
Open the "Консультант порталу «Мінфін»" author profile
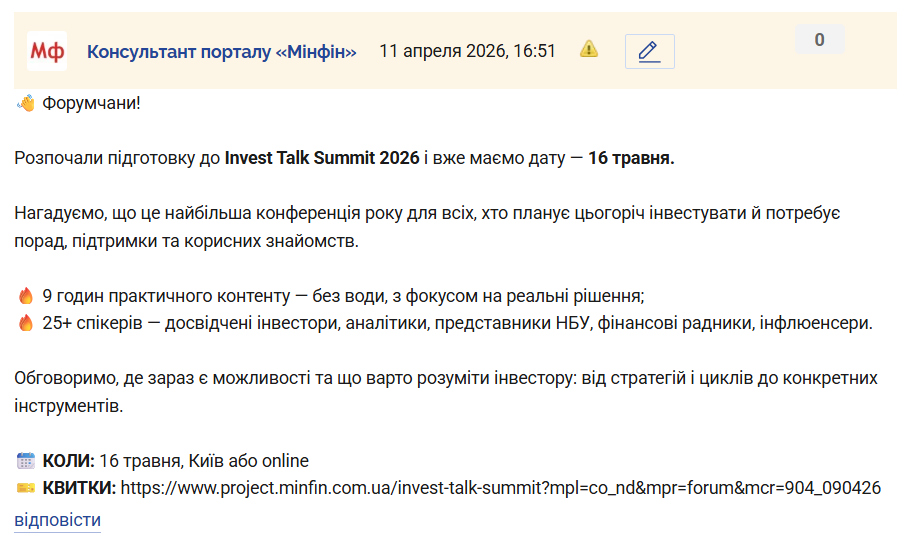[x=222, y=51]
